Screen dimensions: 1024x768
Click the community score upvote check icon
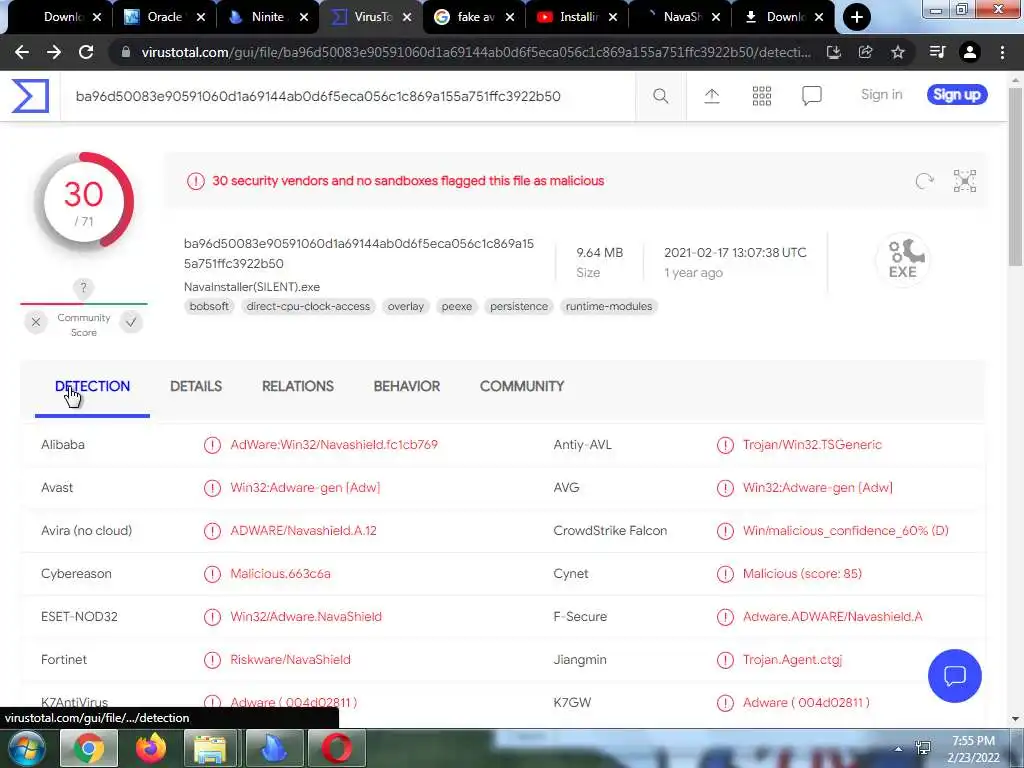(x=131, y=322)
